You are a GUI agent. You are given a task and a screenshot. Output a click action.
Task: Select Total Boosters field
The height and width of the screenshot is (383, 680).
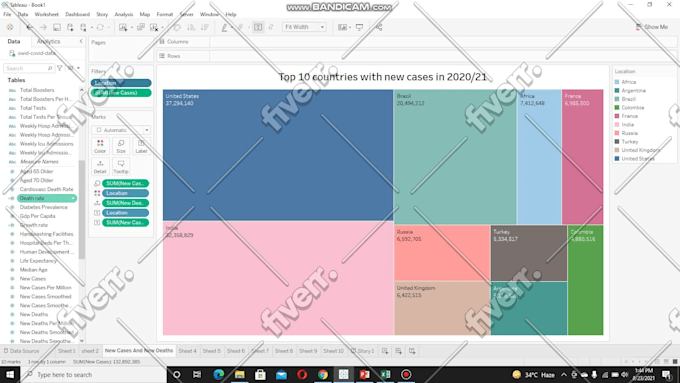click(37, 90)
